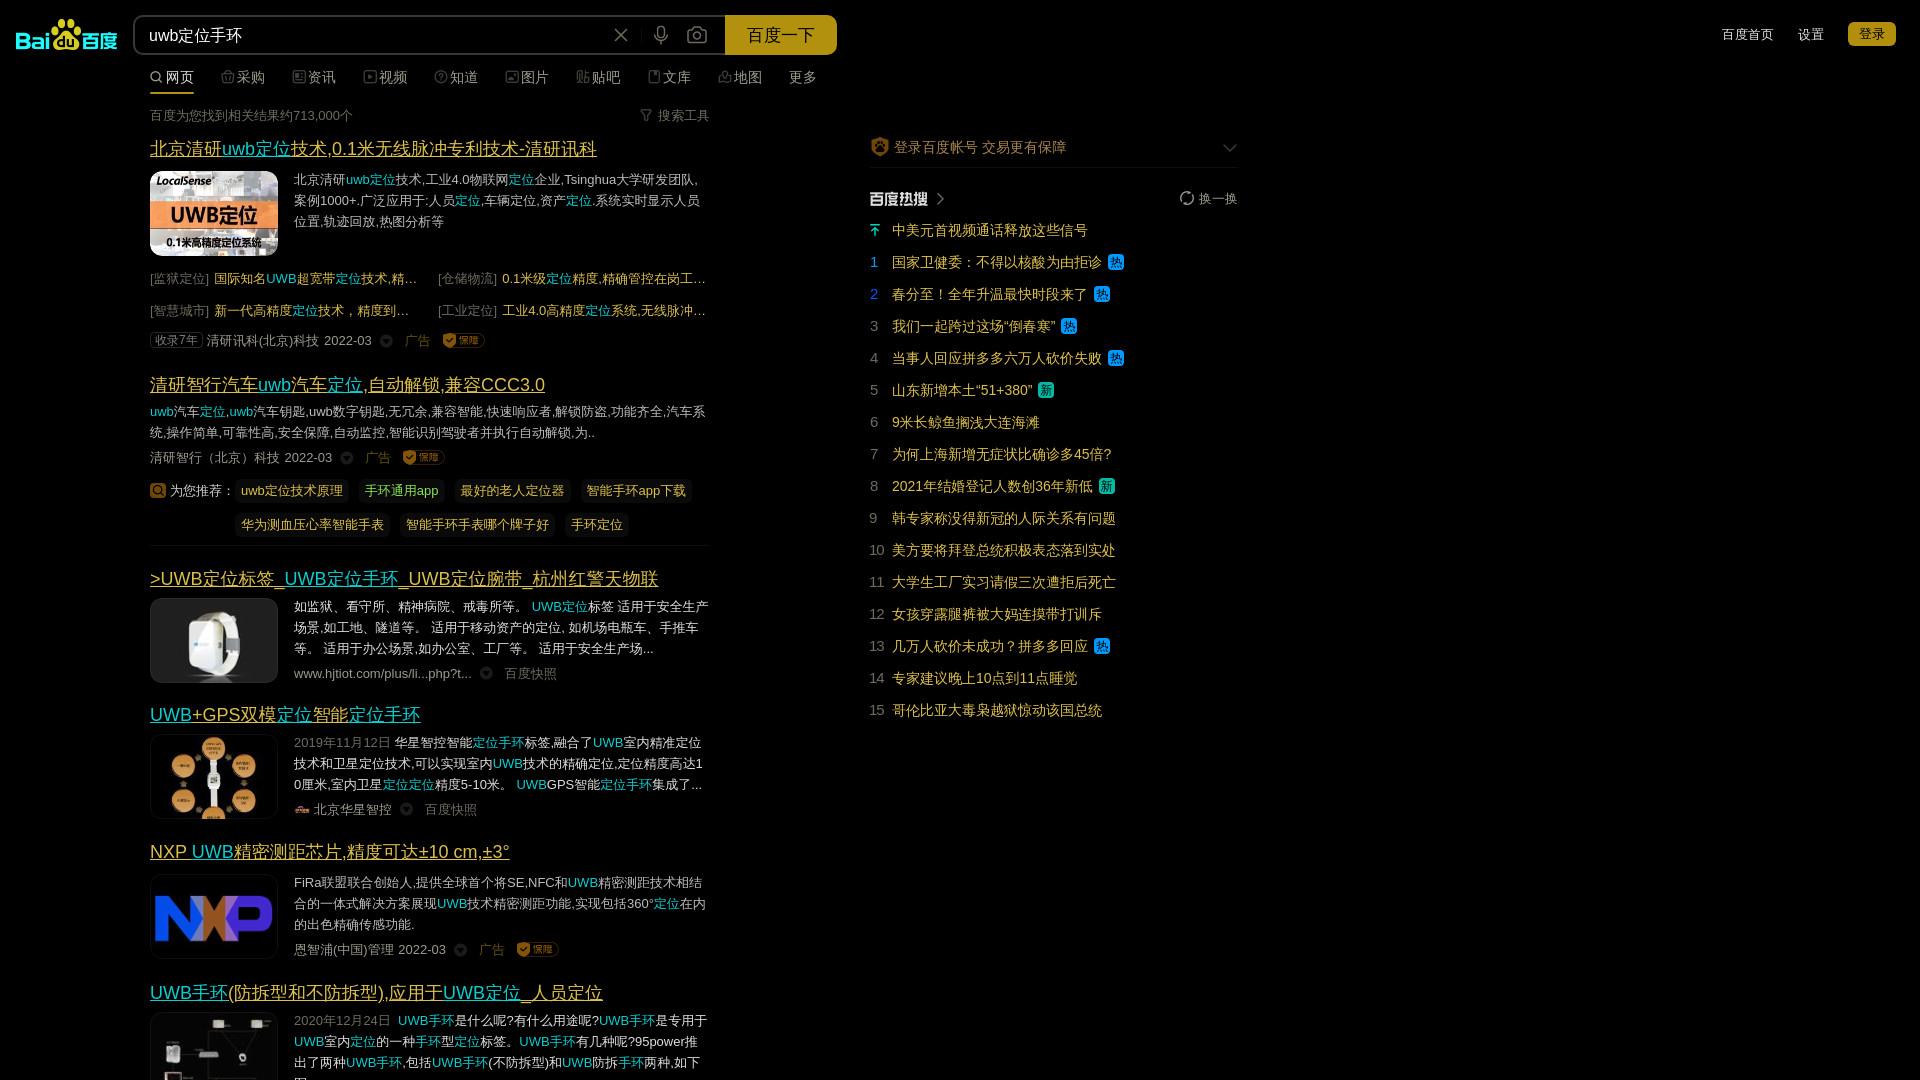Open the 贴吧 tab
1920x1080 pixels.
click(x=598, y=77)
